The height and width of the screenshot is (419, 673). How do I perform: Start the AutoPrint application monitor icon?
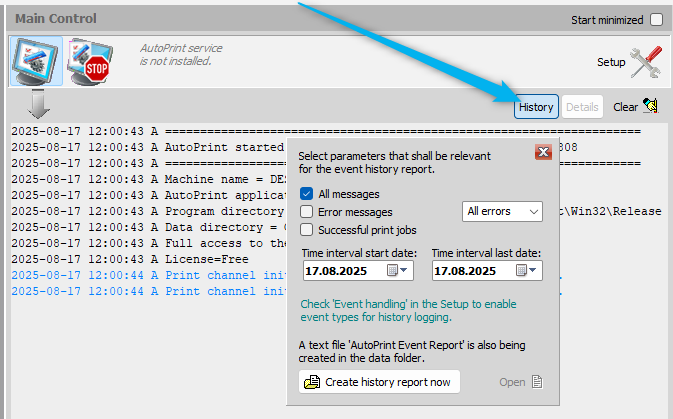pos(36,61)
